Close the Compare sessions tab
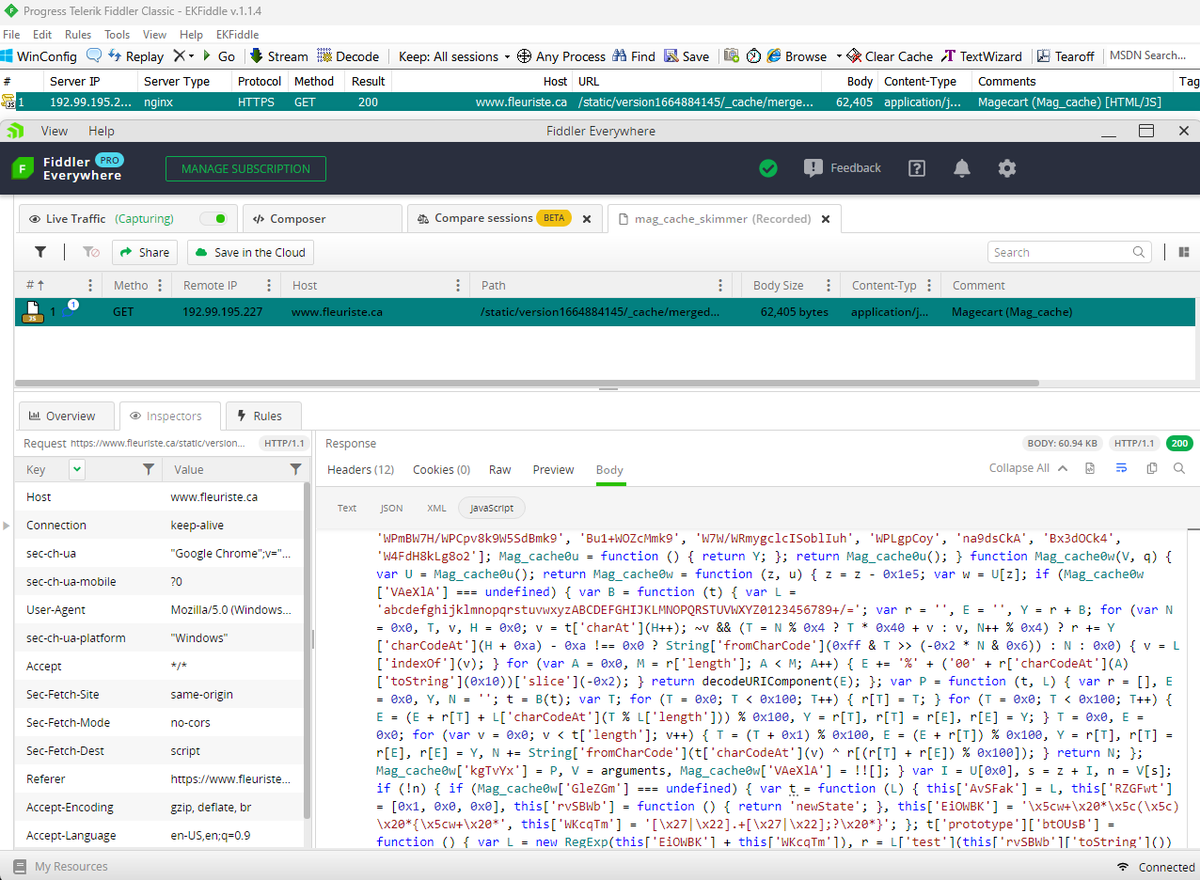Image resolution: width=1200 pixels, height=880 pixels. coord(586,218)
